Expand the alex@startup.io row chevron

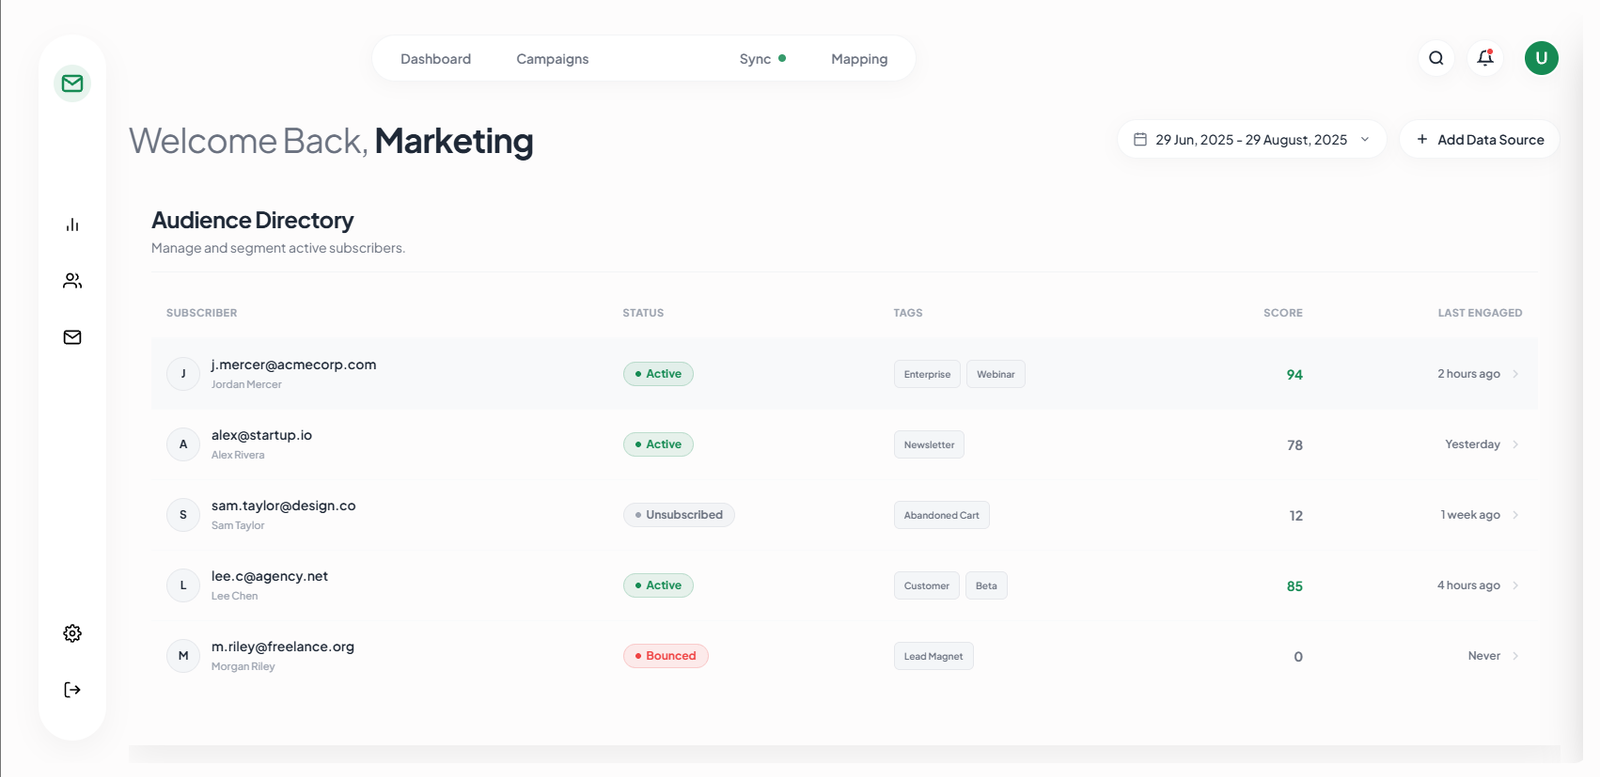[x=1516, y=444]
